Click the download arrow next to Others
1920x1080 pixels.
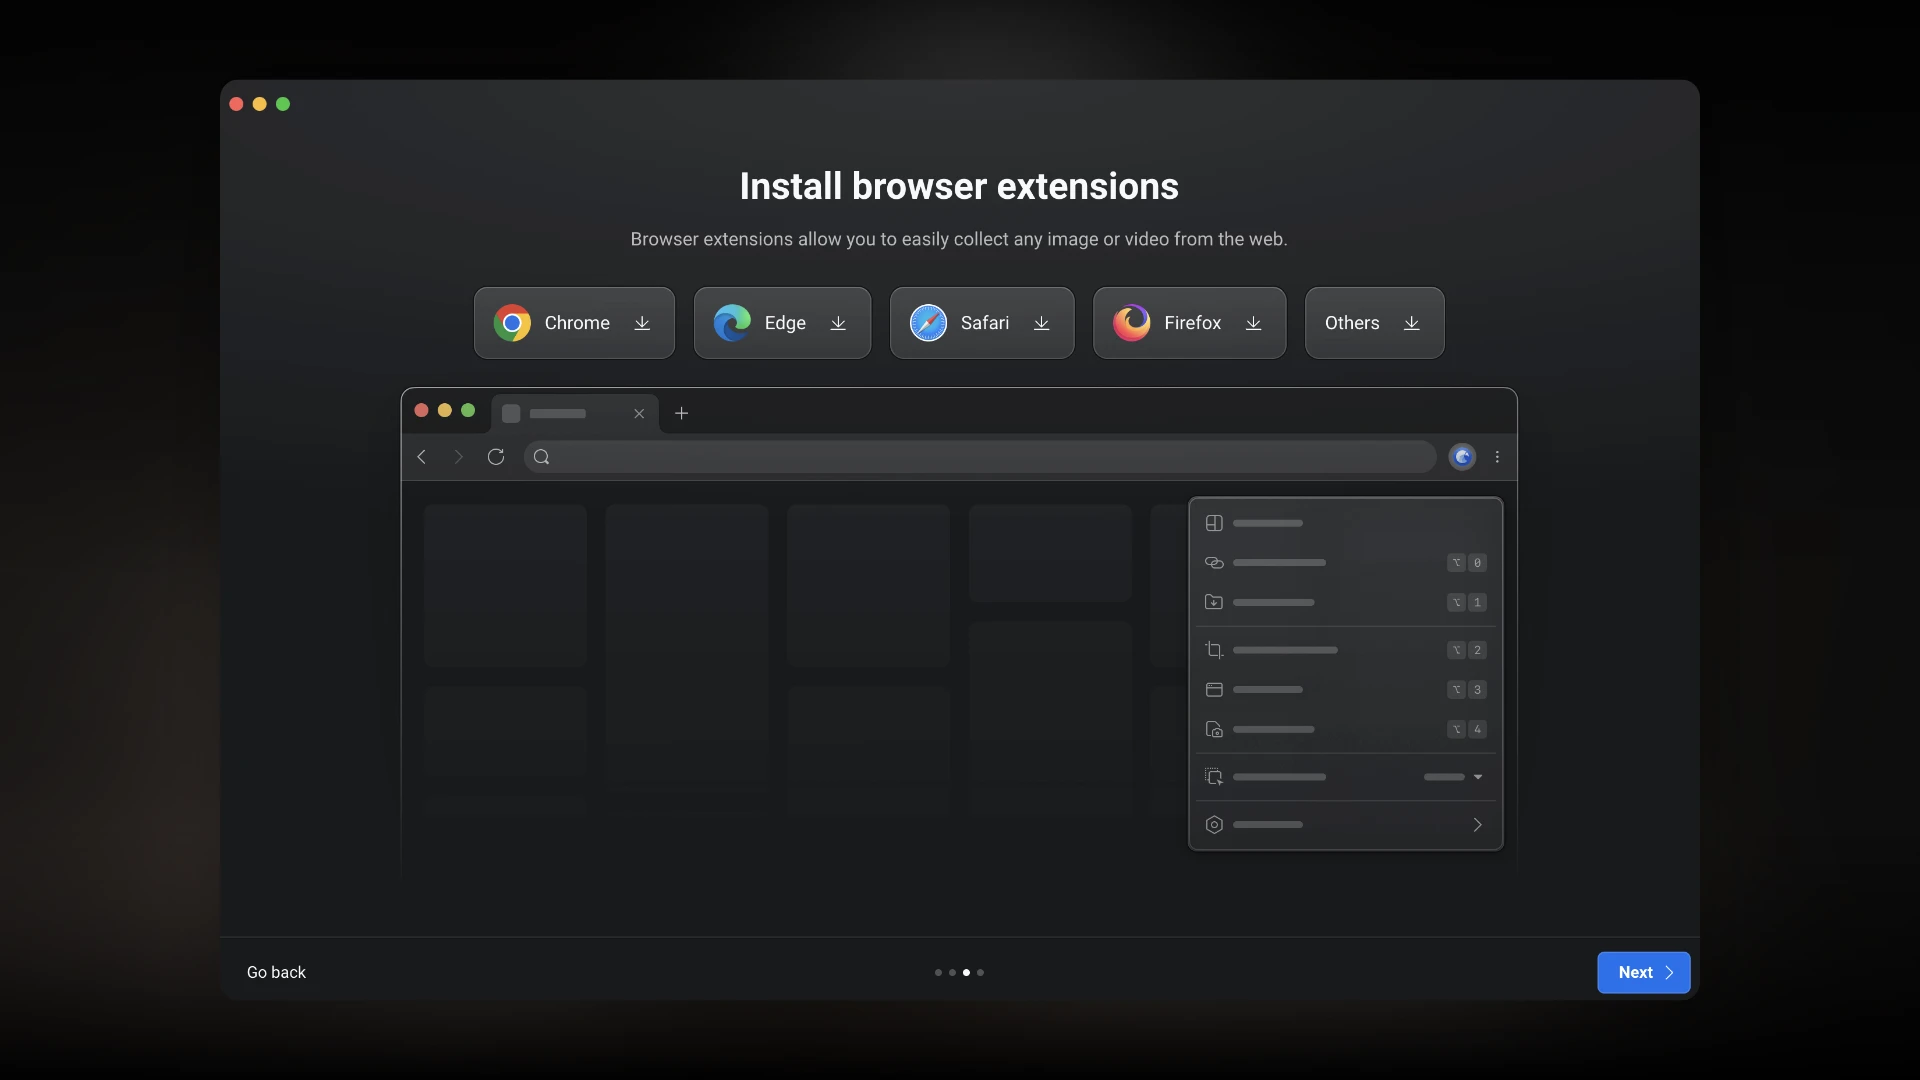1412,323
